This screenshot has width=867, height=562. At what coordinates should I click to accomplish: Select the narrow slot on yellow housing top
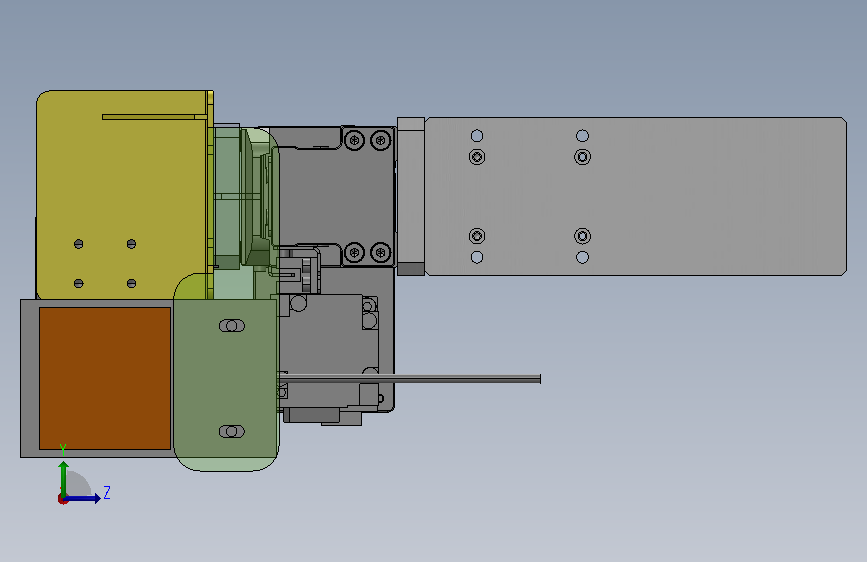pos(154,117)
